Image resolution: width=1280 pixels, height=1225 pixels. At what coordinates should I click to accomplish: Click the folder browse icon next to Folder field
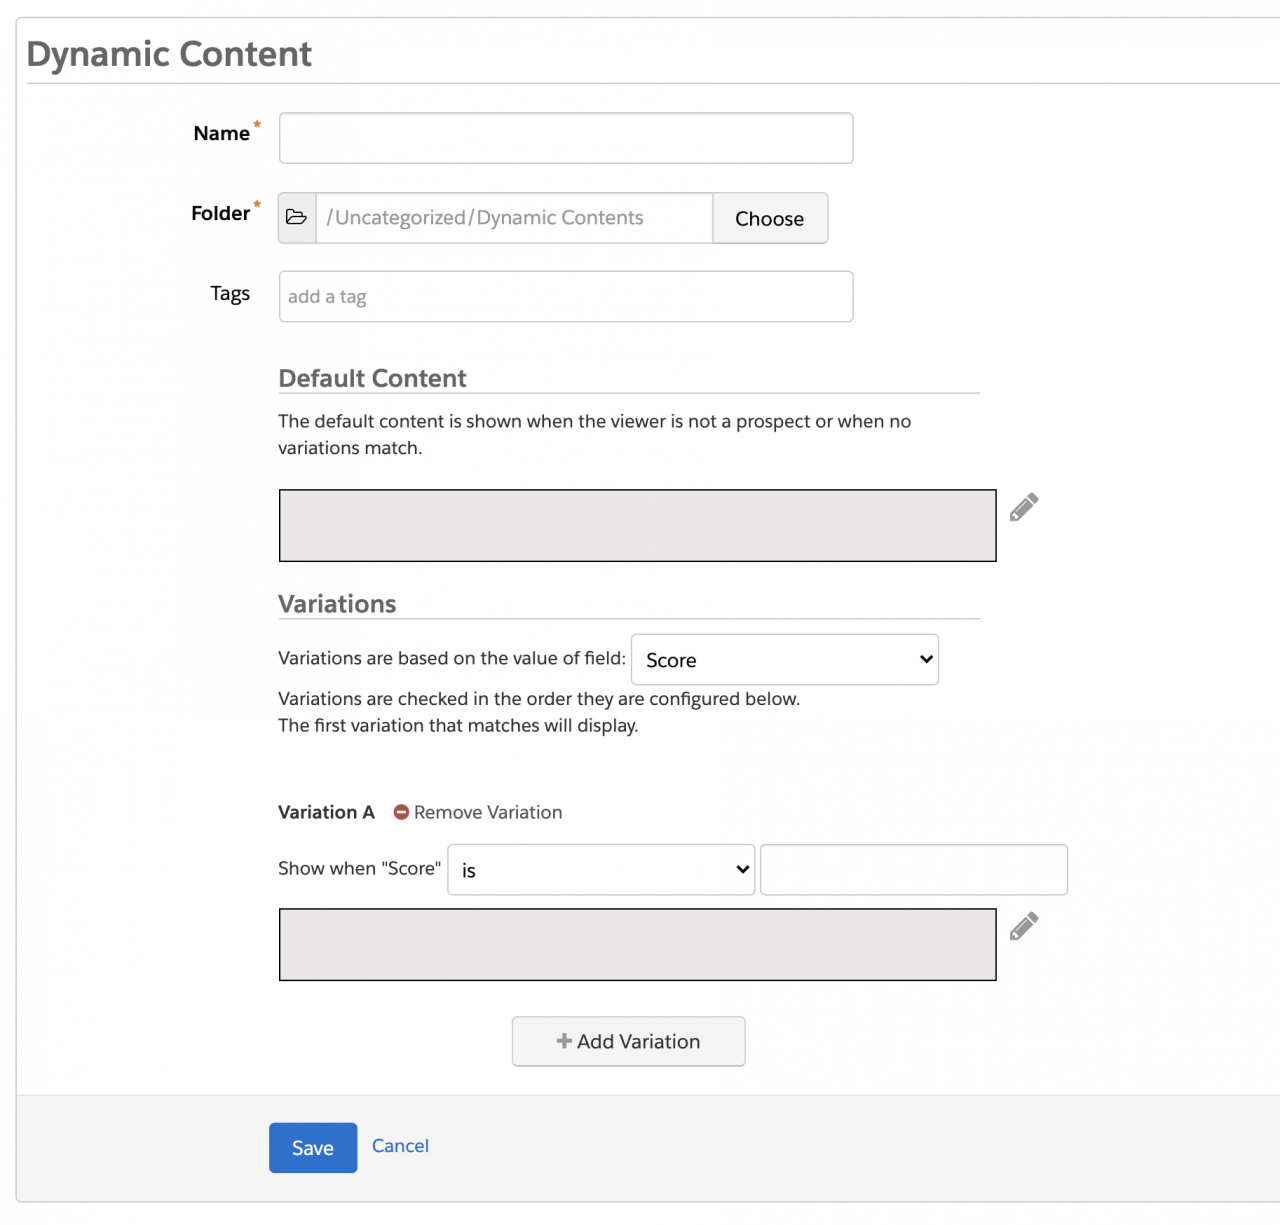(x=297, y=218)
